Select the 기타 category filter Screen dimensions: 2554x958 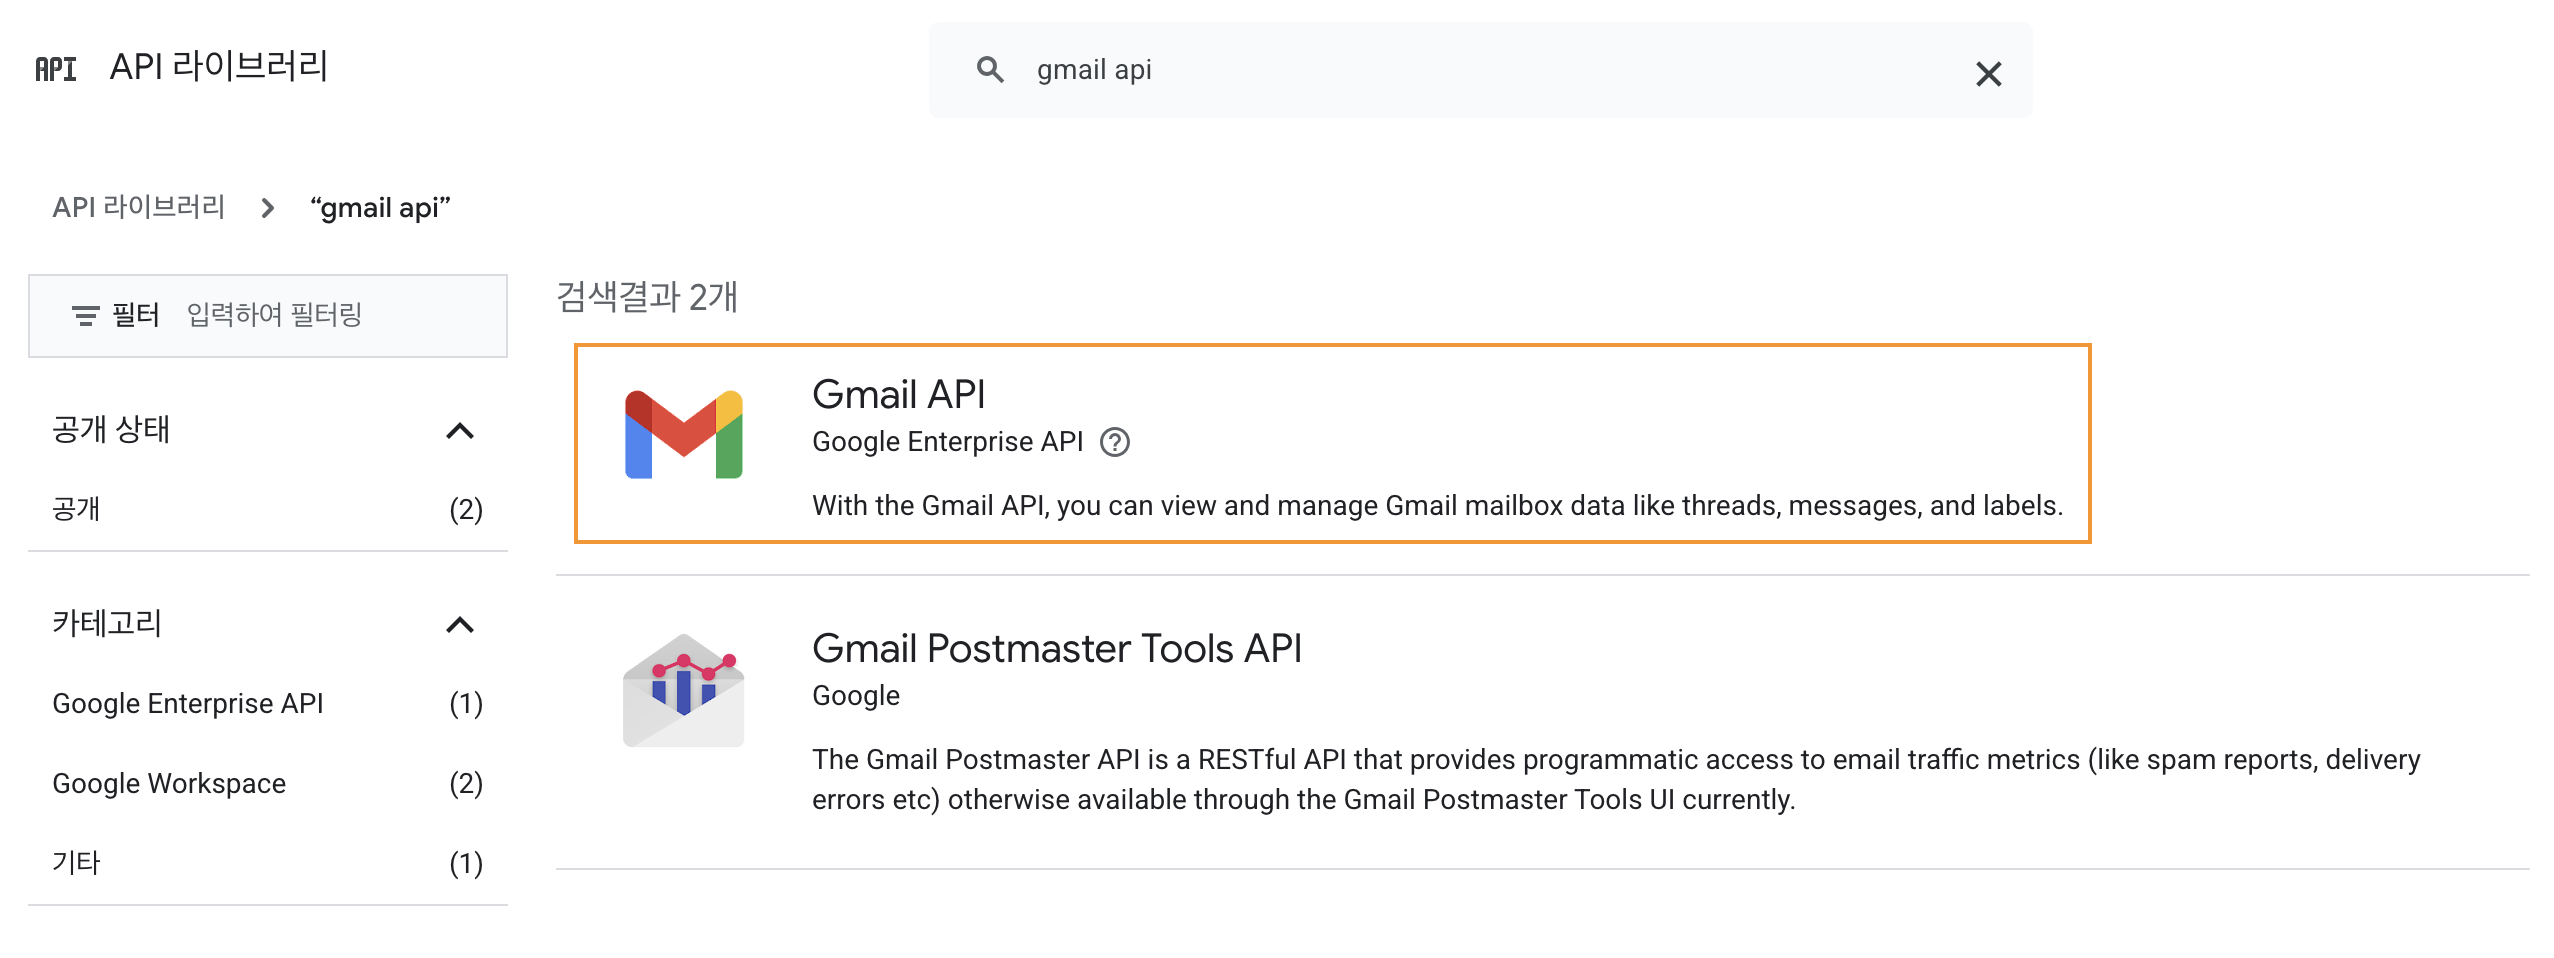point(77,863)
